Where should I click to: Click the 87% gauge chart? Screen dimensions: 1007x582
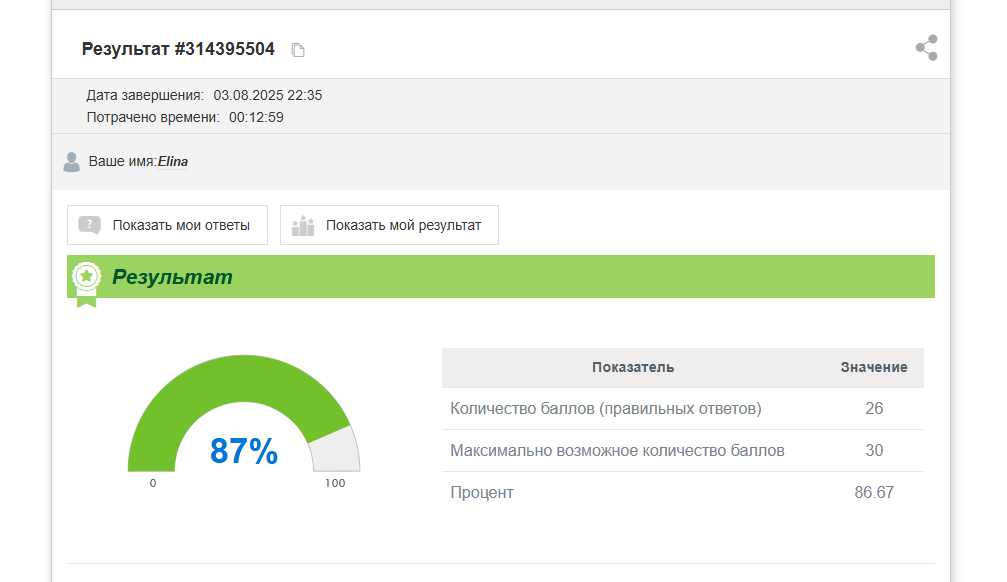pyautogui.click(x=244, y=414)
